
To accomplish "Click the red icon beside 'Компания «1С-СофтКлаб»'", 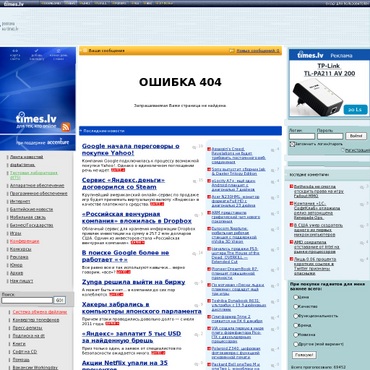I will [x=291, y=204].
